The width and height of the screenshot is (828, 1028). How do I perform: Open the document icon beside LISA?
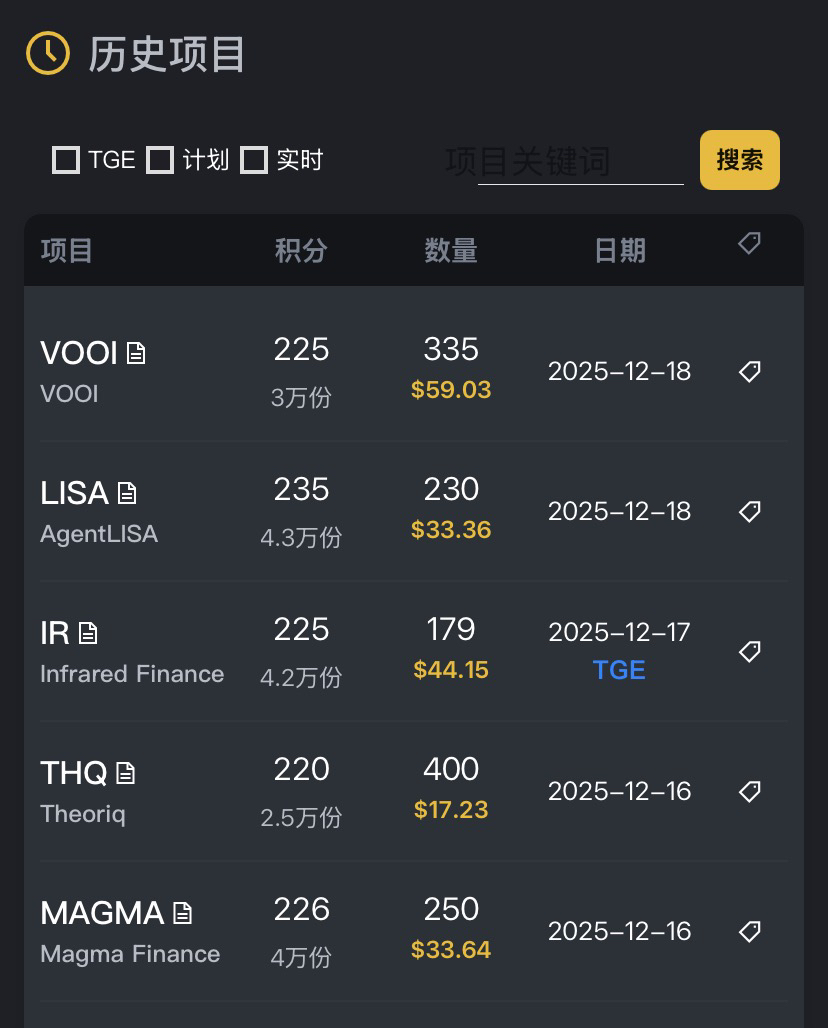(127, 493)
